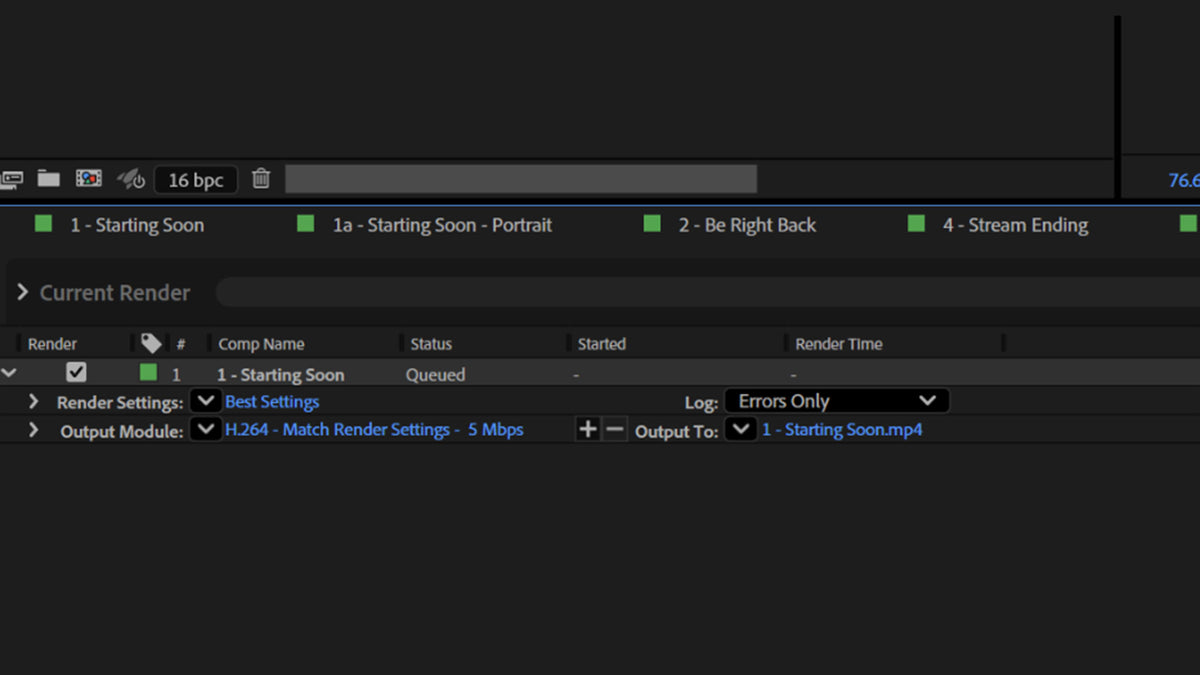Click the interpret footage icon

[10, 179]
